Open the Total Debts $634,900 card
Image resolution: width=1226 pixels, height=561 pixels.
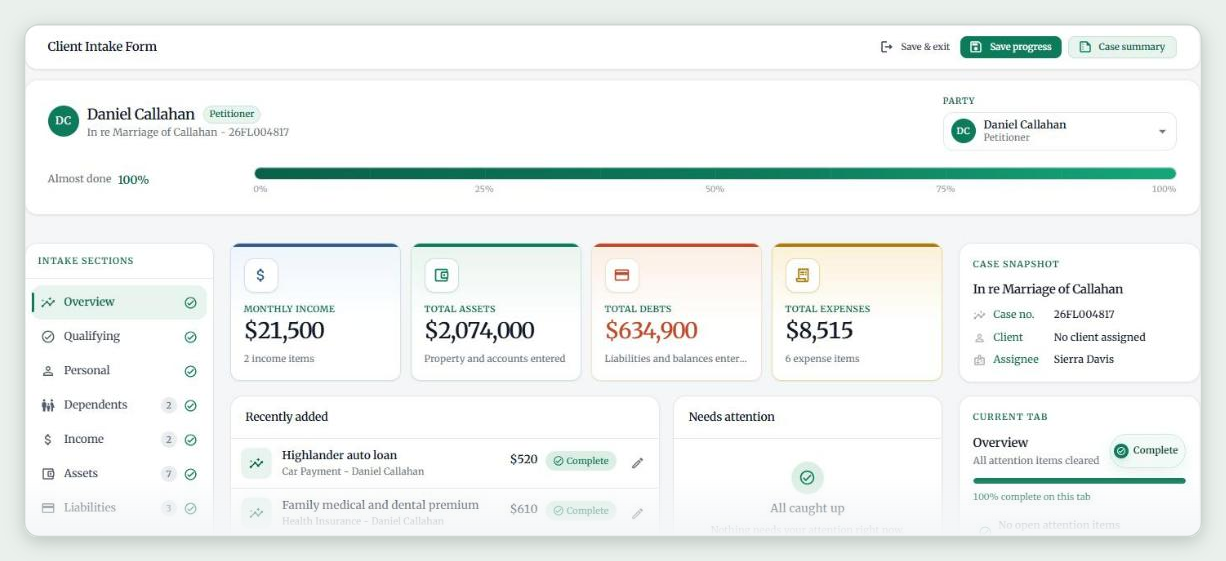(676, 312)
